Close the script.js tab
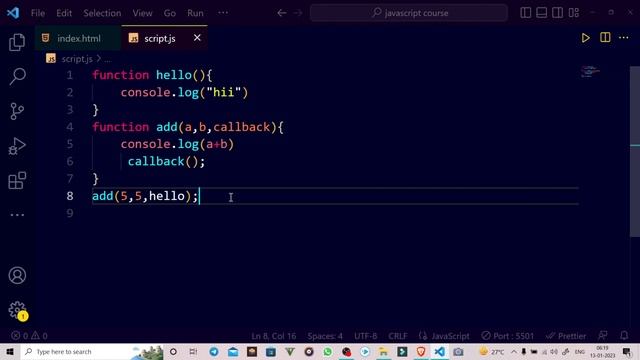 click(x=197, y=38)
